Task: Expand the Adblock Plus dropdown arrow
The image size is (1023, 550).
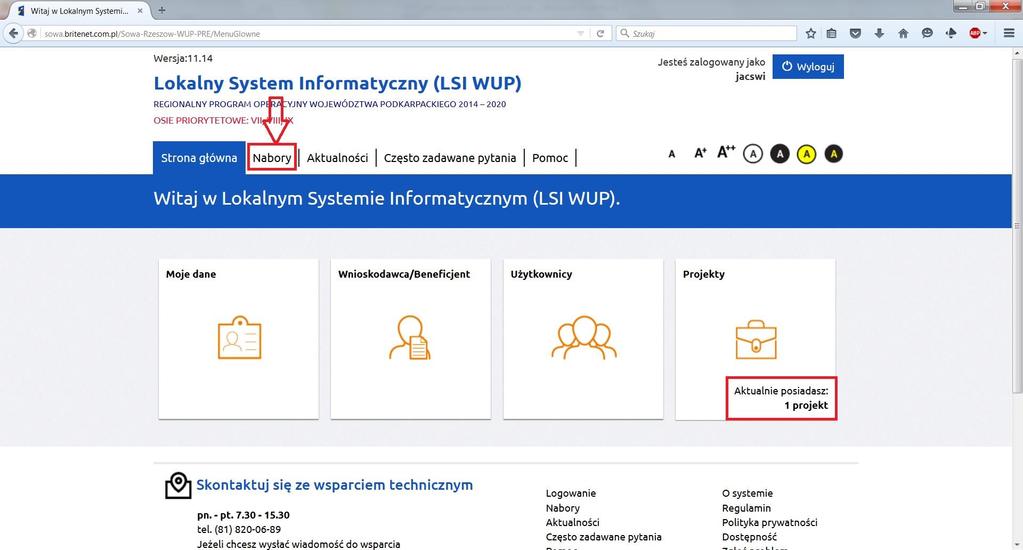Action: 985,33
